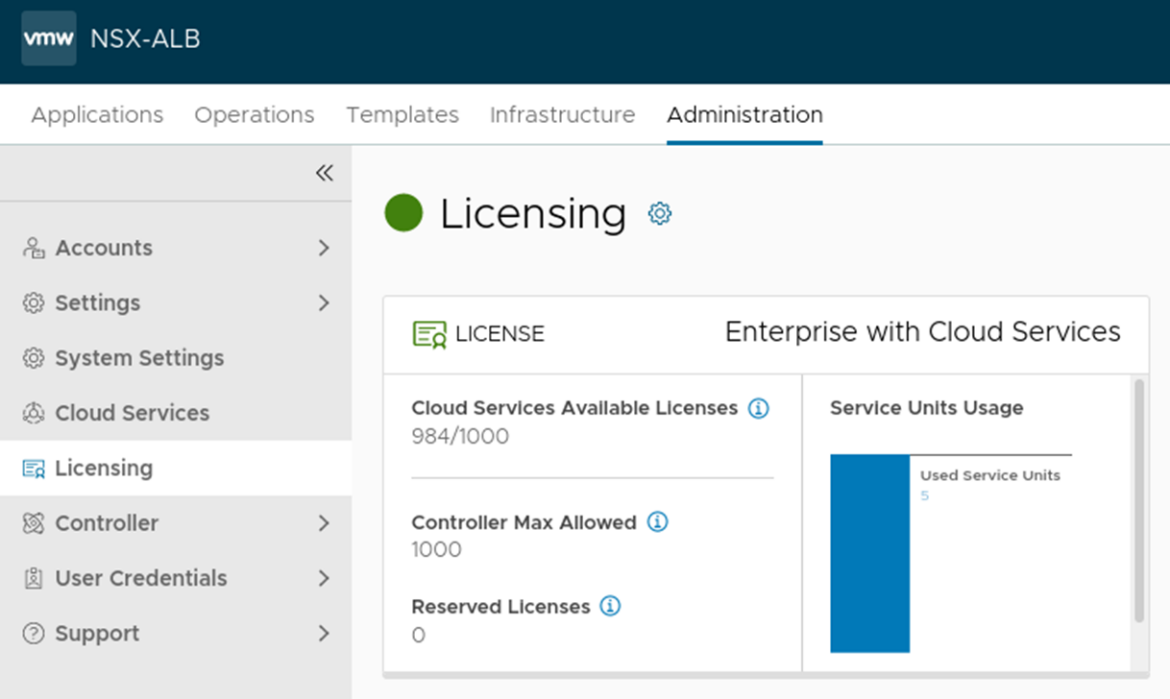This screenshot has height=699, width=1170.
Task: Expand the Controller submenu arrow
Action: (x=324, y=523)
